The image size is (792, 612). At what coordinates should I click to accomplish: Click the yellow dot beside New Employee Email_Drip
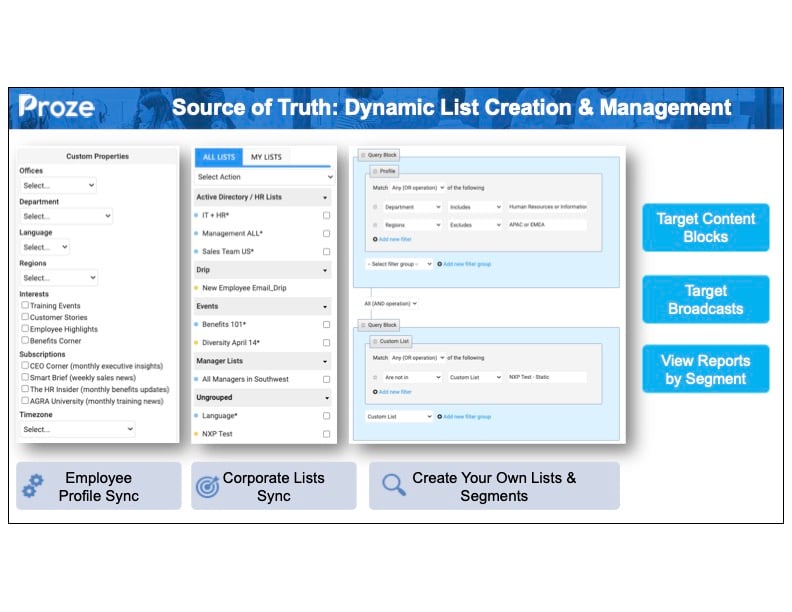[x=196, y=288]
